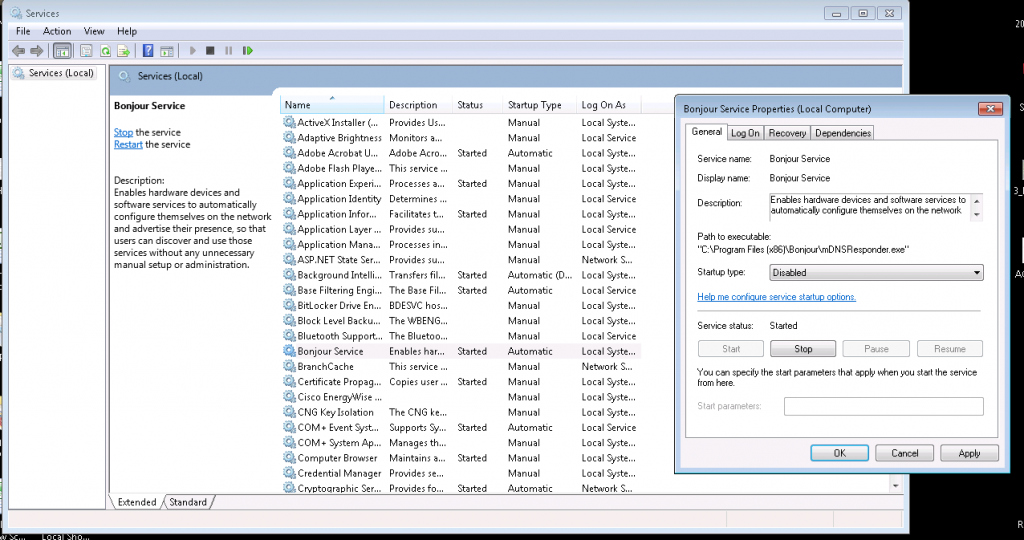The height and width of the screenshot is (540, 1024).
Task: Sort by the Status column header
Action: 478,104
